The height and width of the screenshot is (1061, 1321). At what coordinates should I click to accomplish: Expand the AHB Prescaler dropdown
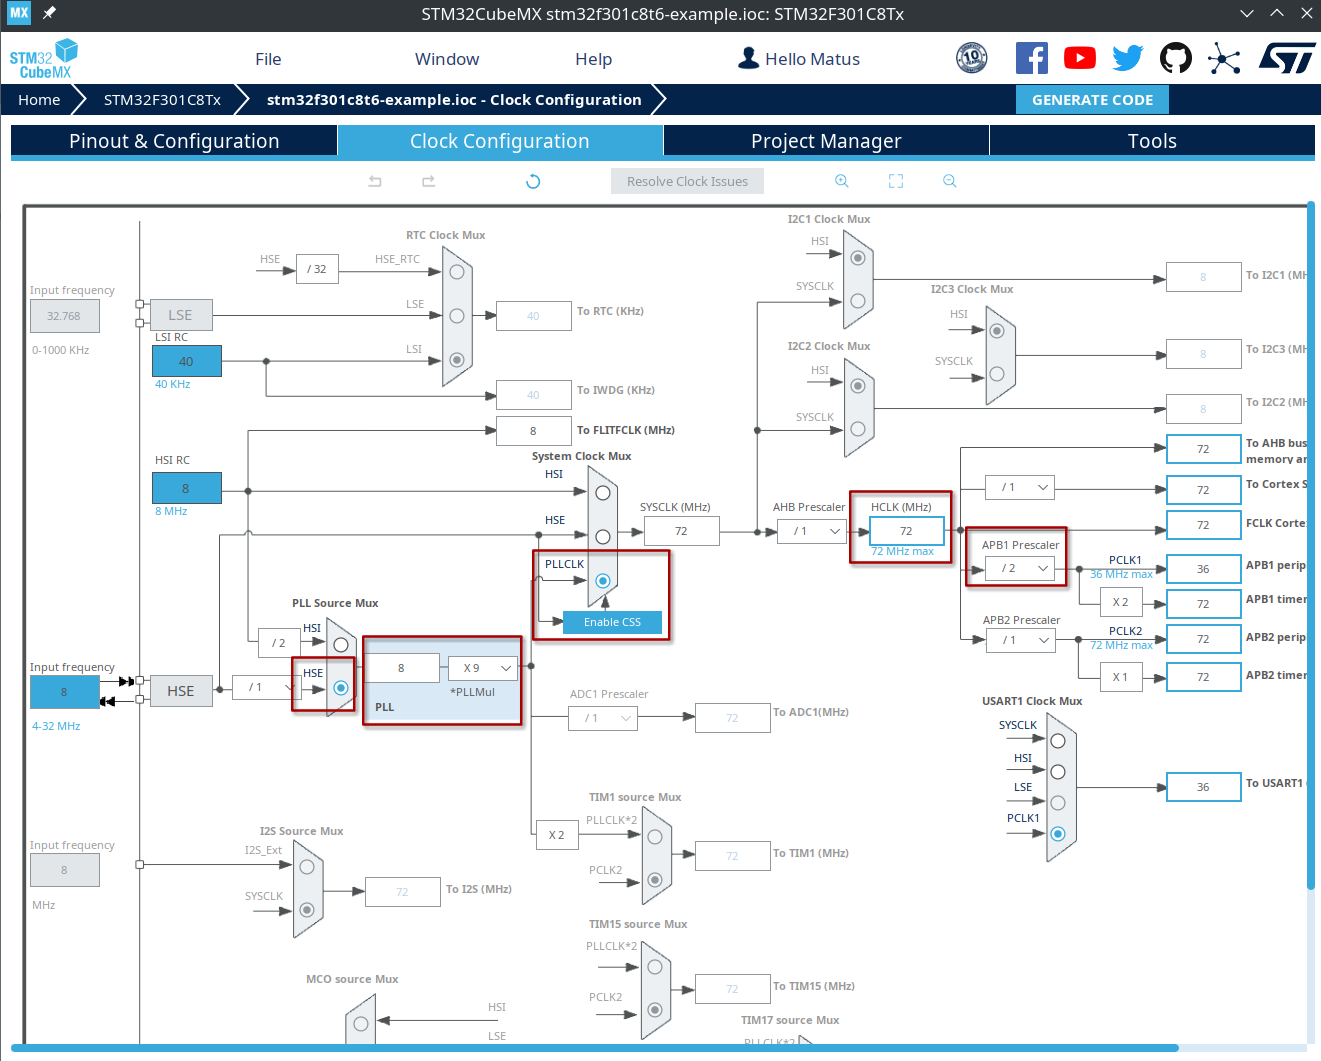[x=812, y=531]
